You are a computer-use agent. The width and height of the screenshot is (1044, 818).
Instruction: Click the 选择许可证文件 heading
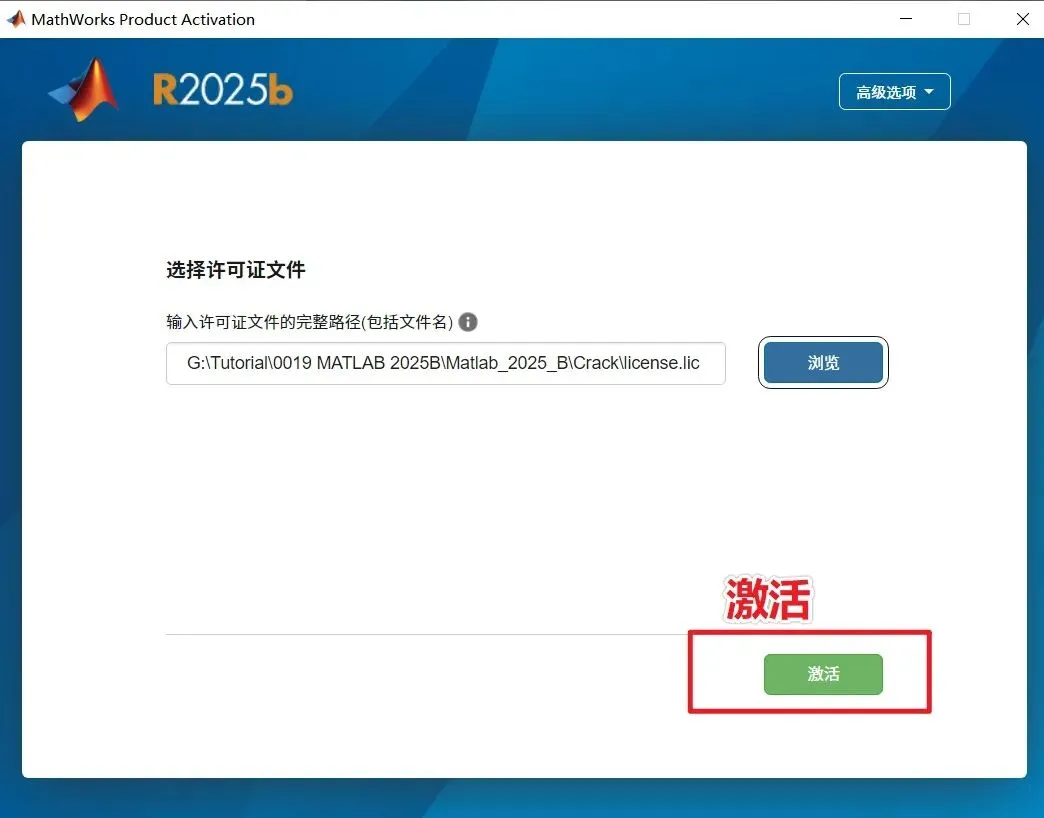point(236,270)
